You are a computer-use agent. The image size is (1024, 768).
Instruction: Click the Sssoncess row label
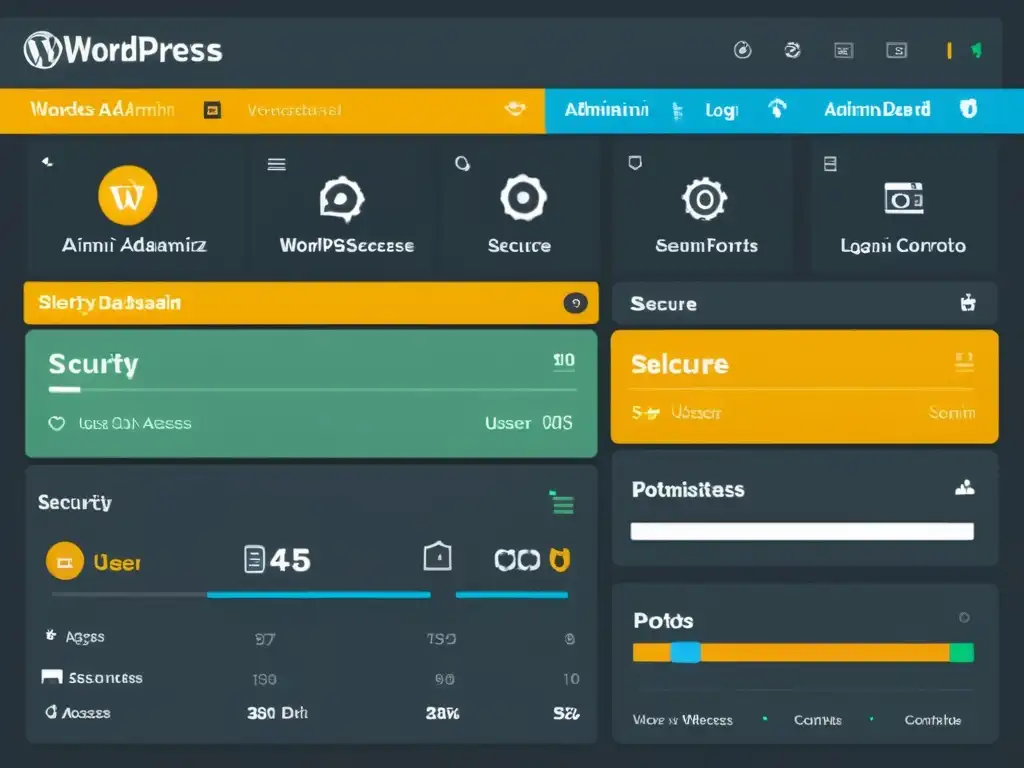coord(105,678)
